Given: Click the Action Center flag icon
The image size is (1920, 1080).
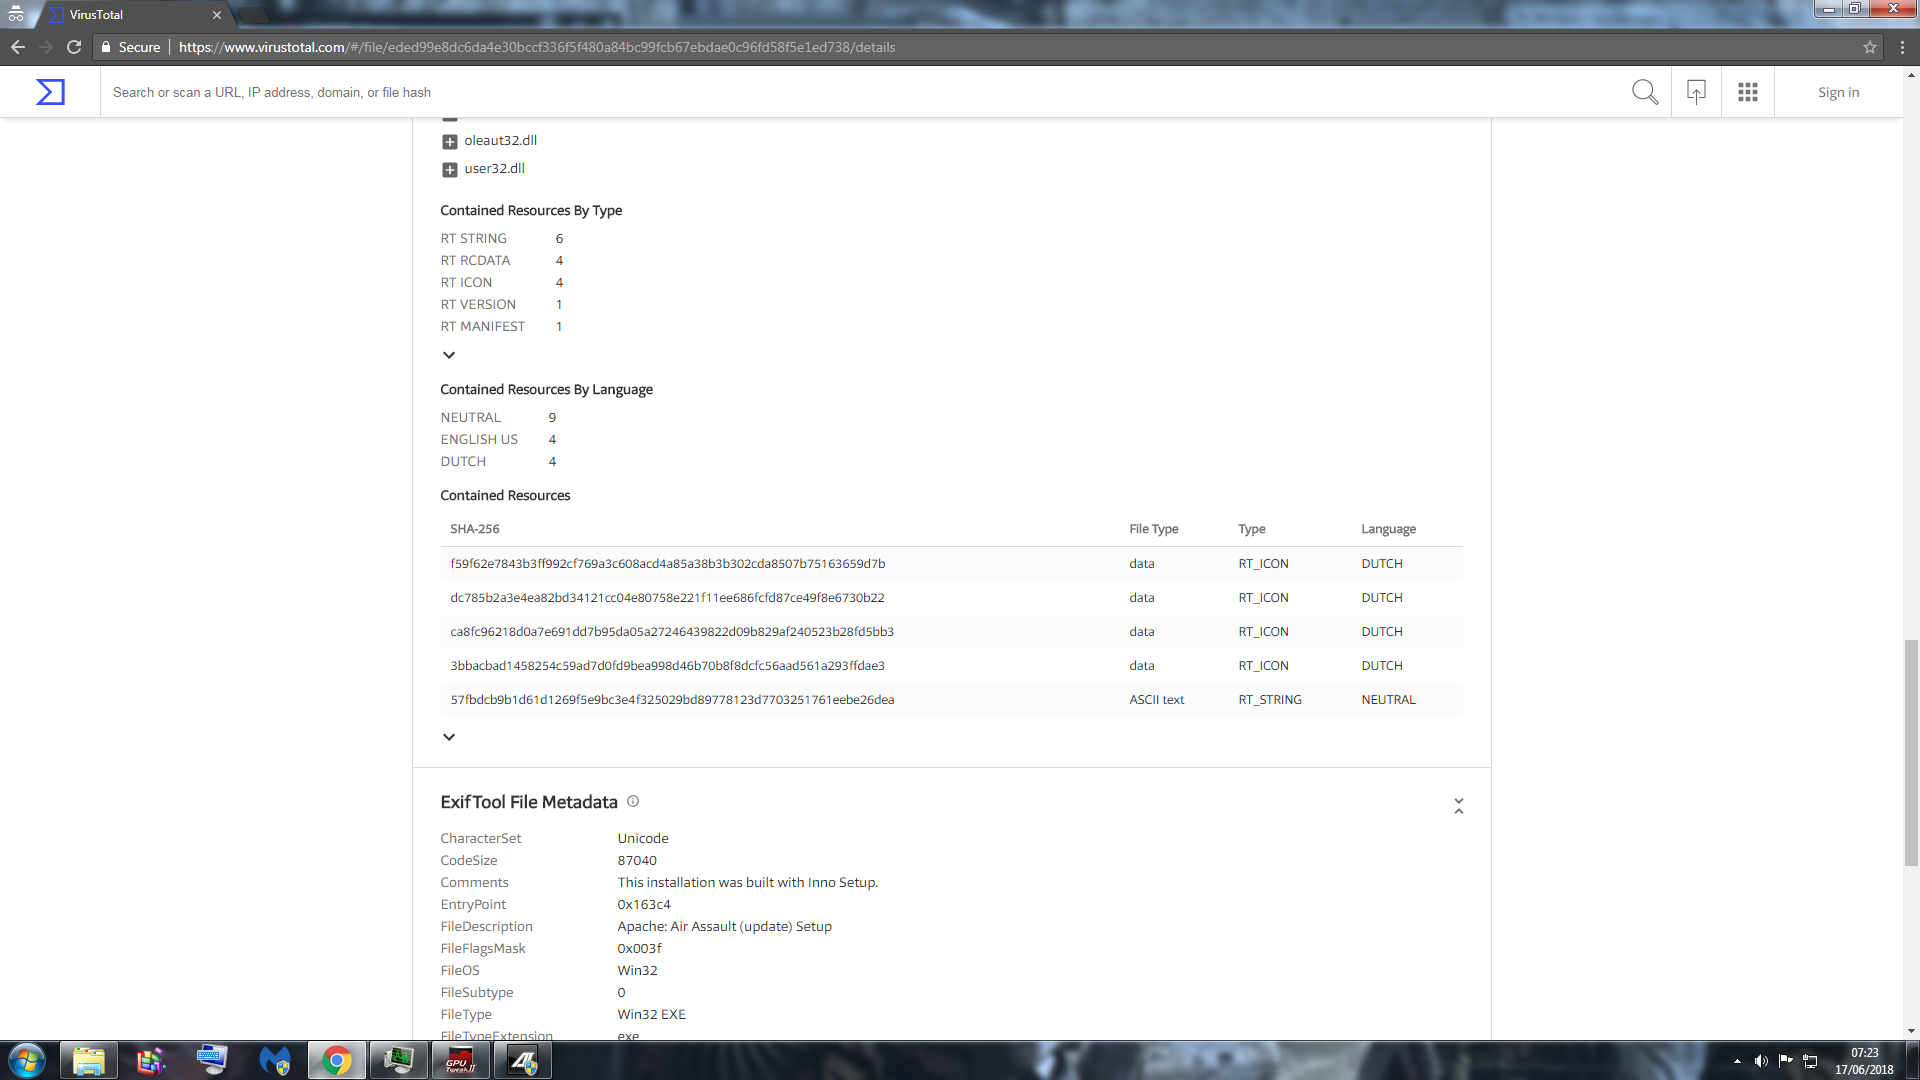Looking at the screenshot, I should point(1785,1061).
